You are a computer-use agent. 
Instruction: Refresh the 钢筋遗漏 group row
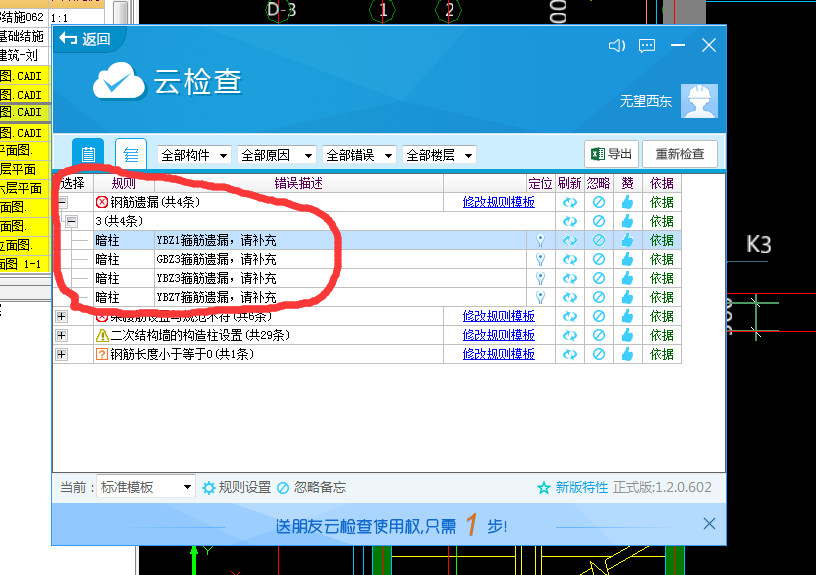570,202
